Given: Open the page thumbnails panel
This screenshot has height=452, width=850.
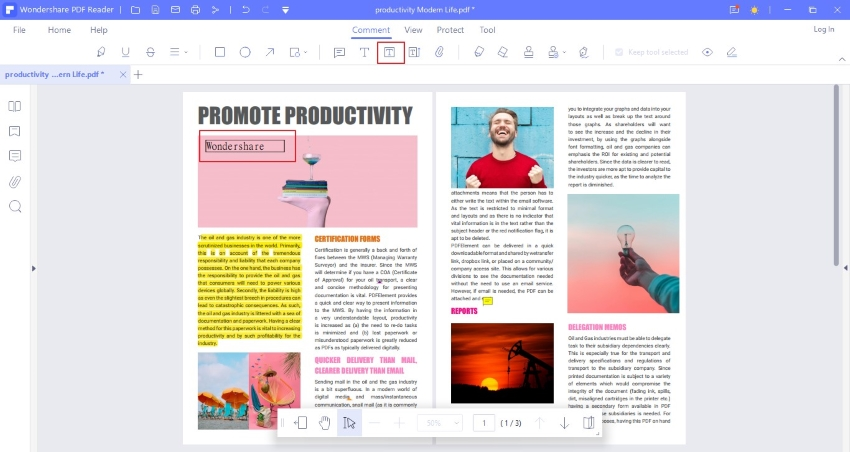Looking at the screenshot, I should click(15, 106).
